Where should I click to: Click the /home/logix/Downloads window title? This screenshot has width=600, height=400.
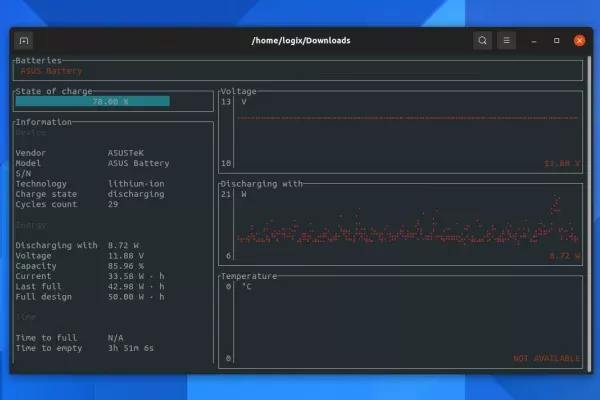click(301, 41)
